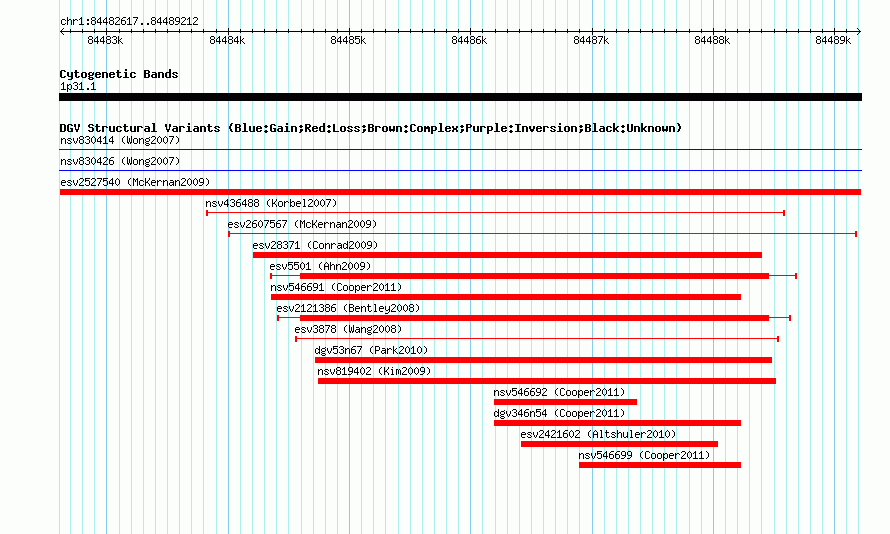Click the DGV Structural Variants track title
Image resolution: width=890 pixels, height=534 pixels.
[371, 128]
